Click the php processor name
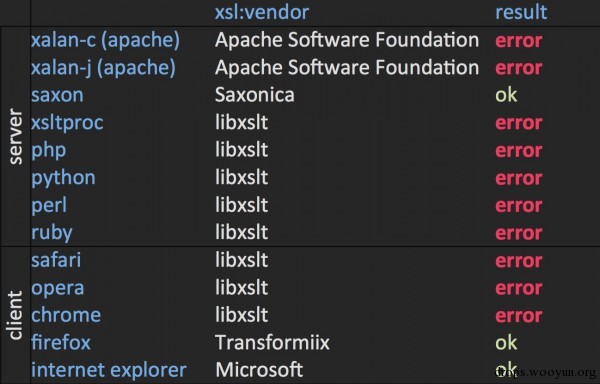 click(49, 151)
